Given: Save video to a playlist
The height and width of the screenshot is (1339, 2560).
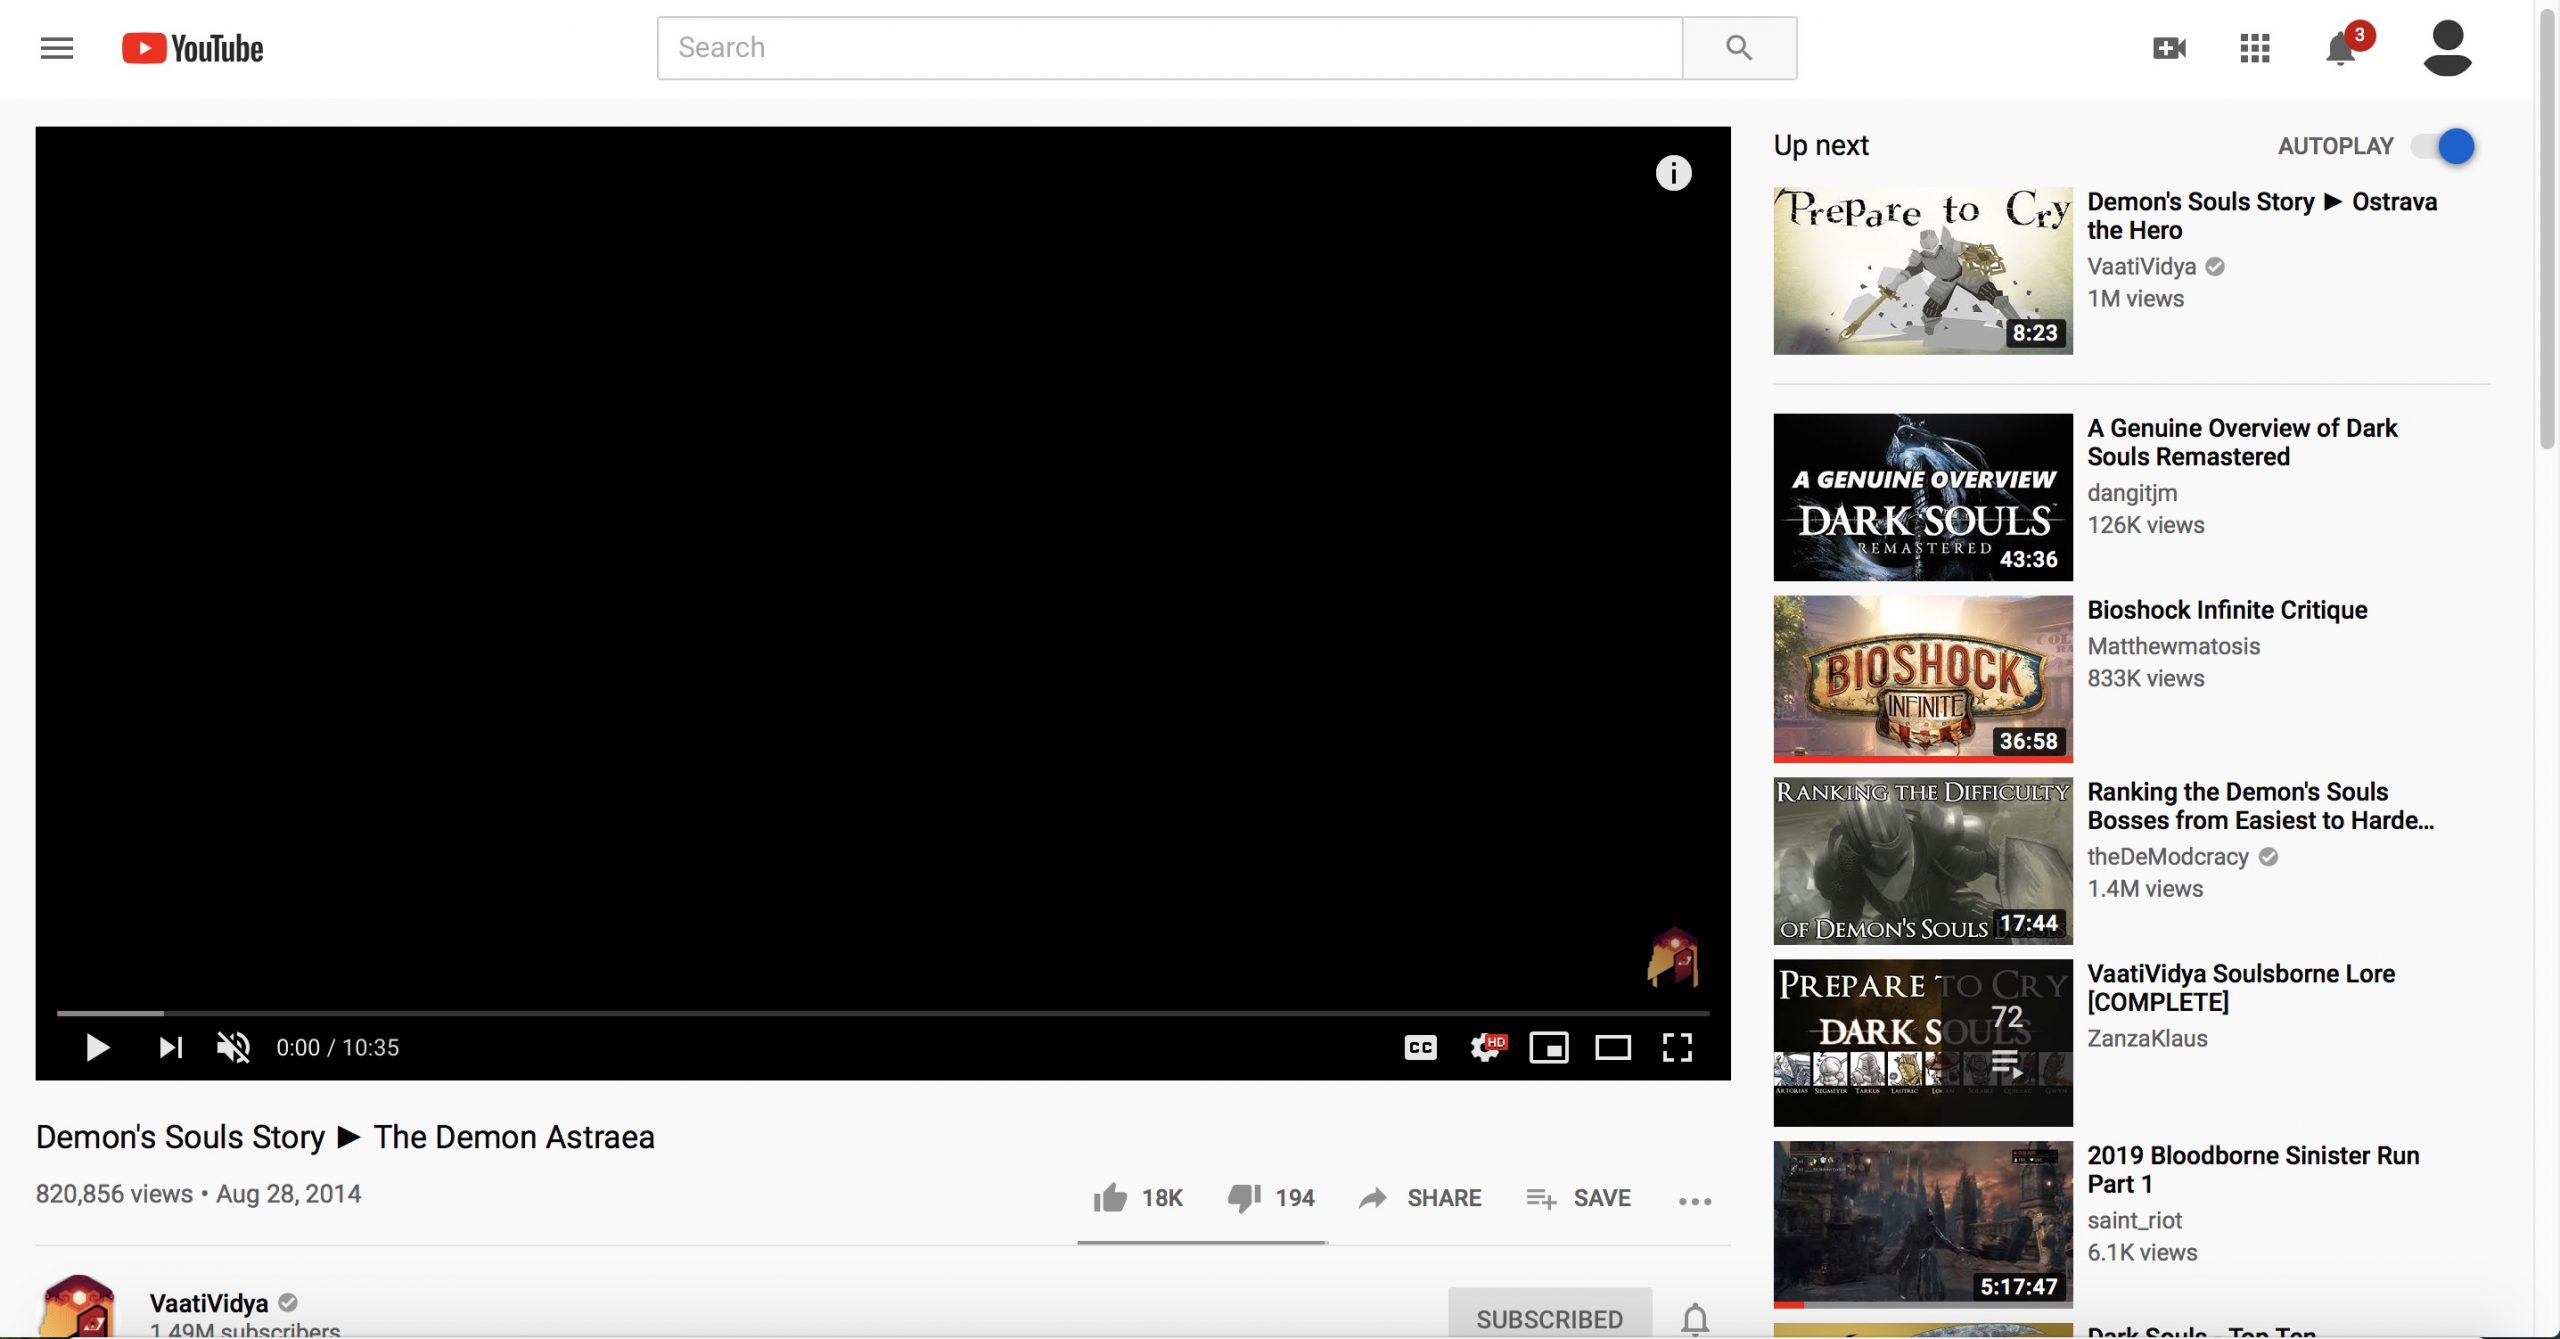Looking at the screenshot, I should [1578, 1197].
